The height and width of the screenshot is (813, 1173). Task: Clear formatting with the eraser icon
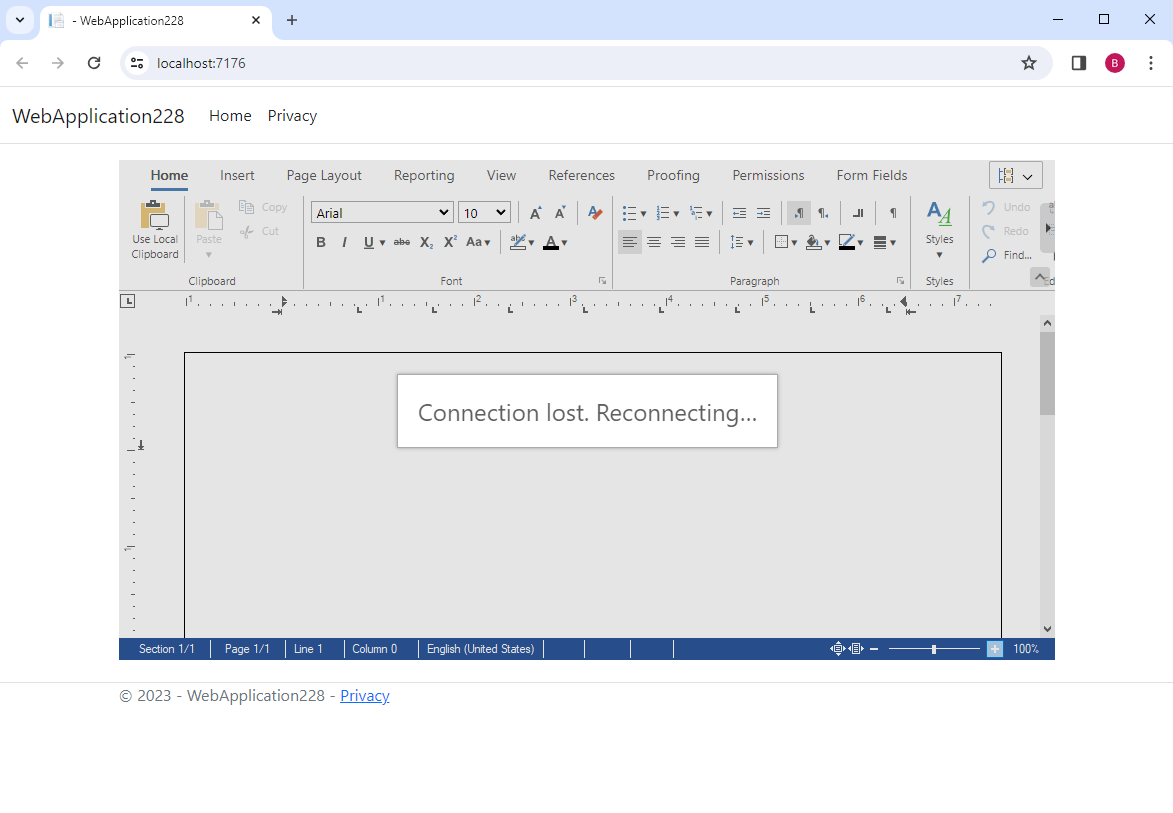click(595, 213)
